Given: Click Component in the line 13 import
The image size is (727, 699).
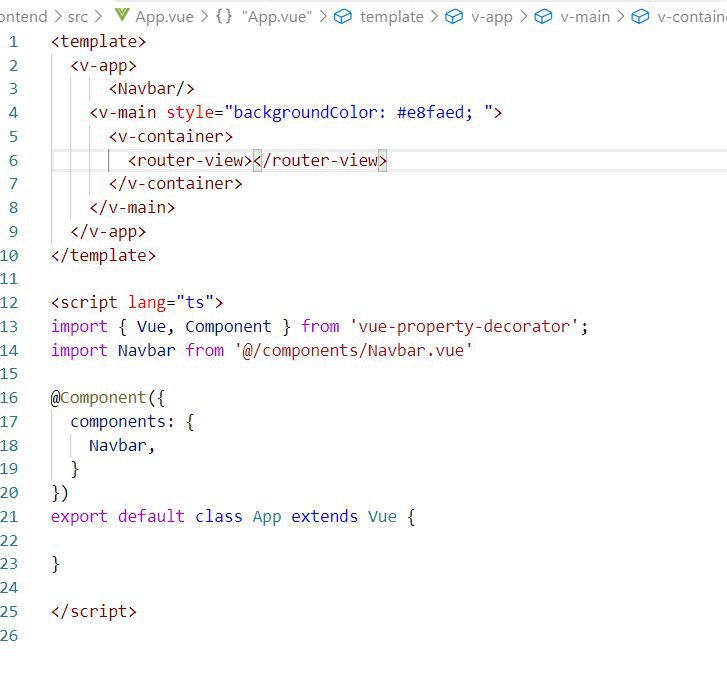Looking at the screenshot, I should tap(228, 327).
